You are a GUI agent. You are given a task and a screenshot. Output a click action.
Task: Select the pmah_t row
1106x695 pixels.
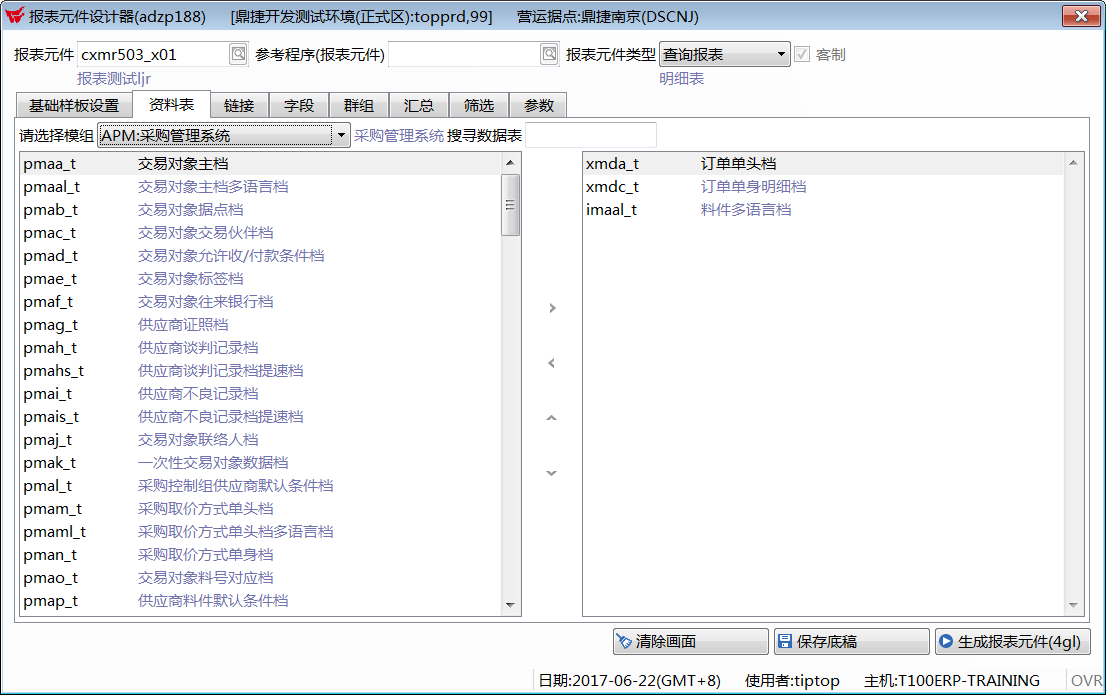click(x=261, y=348)
